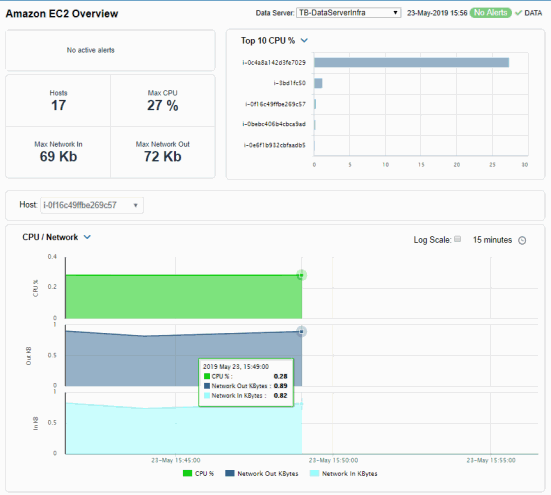Select the i-8bd1fc50 CPU bar
The height and width of the screenshot is (495, 551).
[x=318, y=83]
